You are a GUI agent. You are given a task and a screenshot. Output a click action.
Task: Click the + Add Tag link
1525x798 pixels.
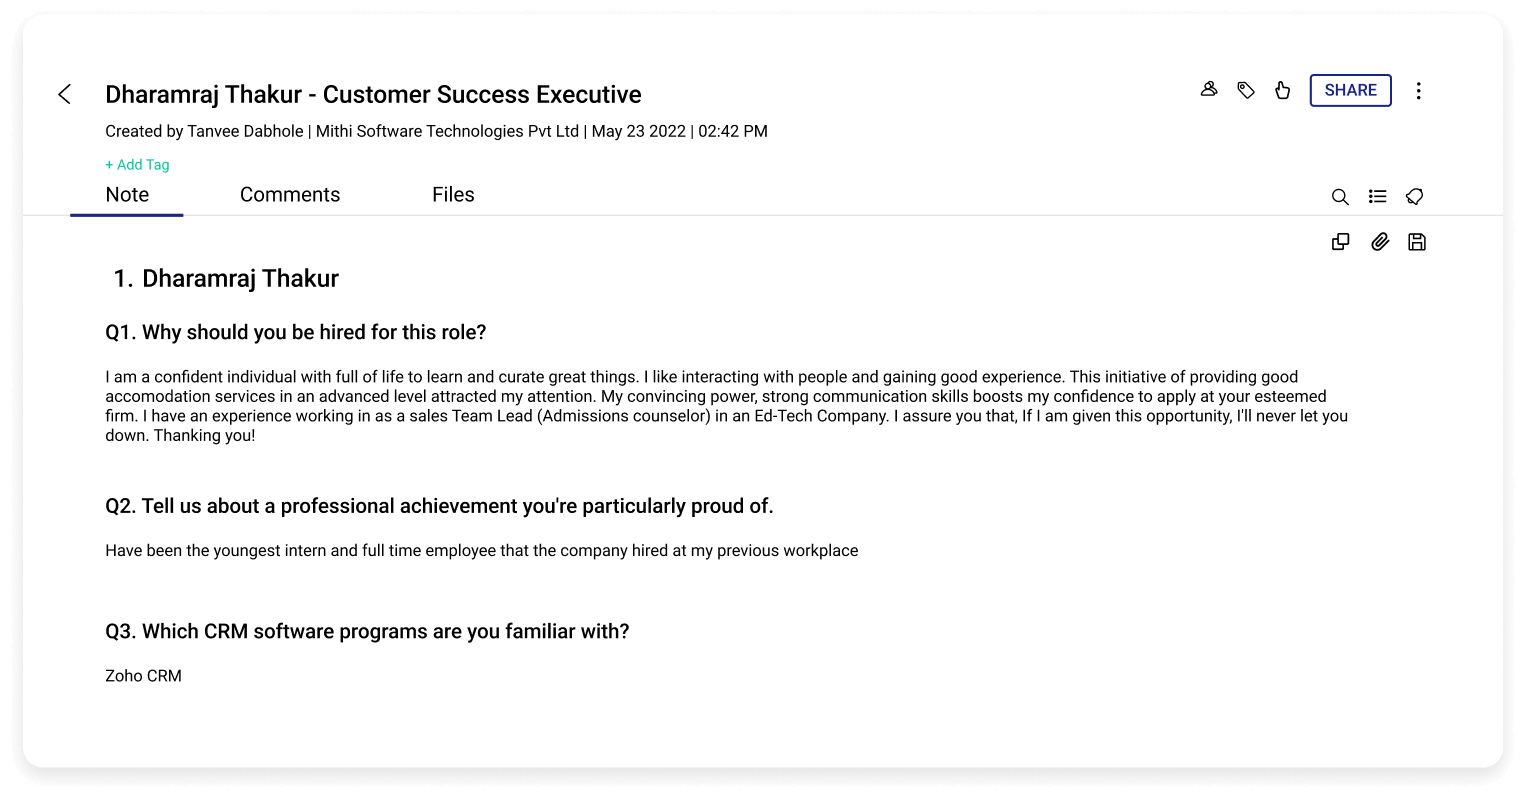[137, 164]
